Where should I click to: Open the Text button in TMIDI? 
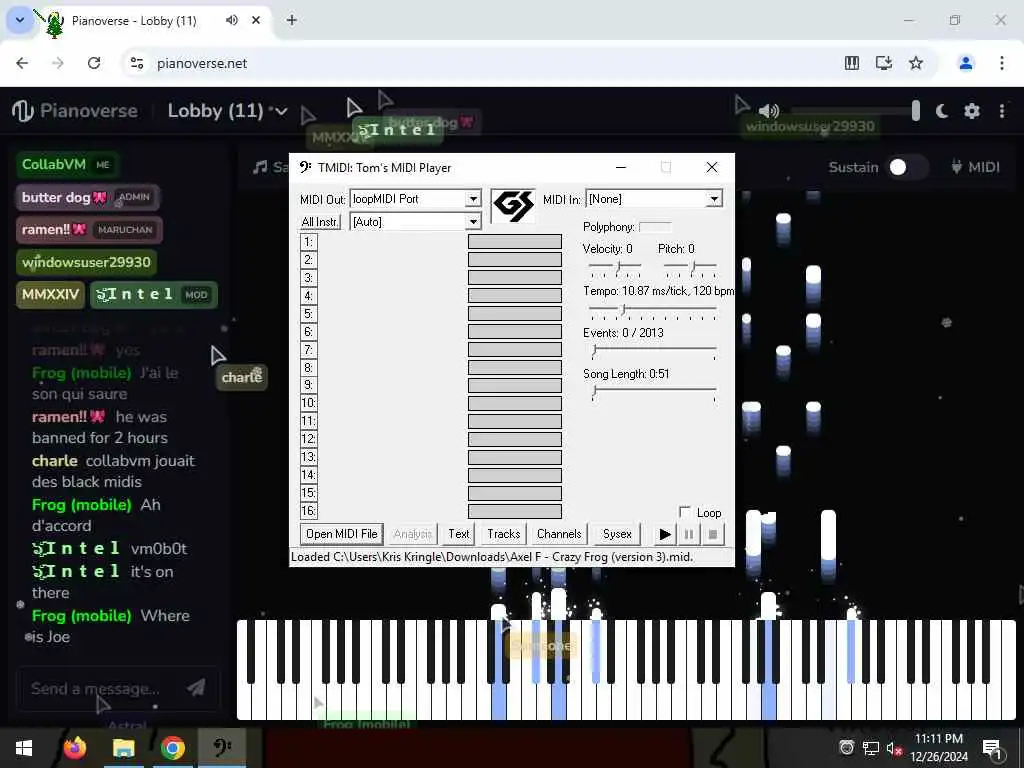point(458,534)
